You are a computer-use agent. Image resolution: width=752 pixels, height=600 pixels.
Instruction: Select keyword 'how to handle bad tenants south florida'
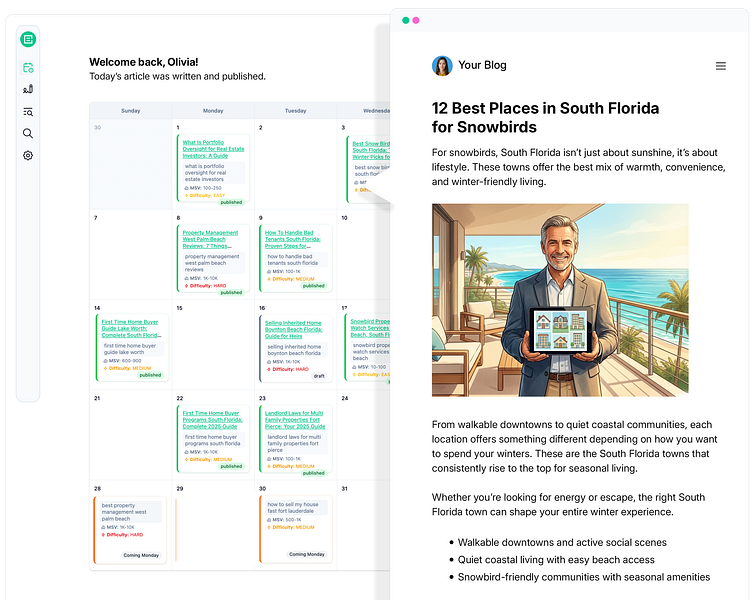[x=296, y=259]
